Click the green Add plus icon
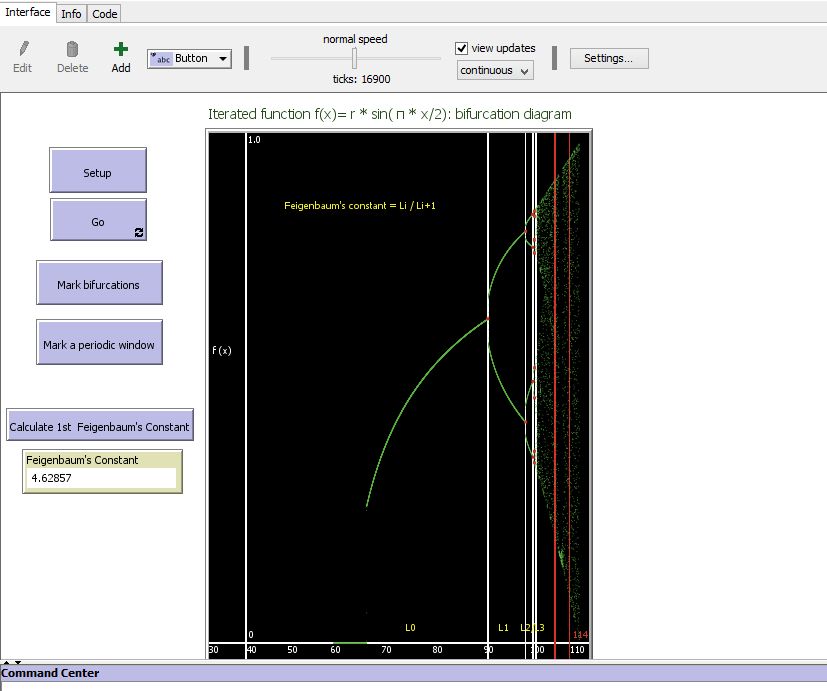827x691 pixels. 119,48
